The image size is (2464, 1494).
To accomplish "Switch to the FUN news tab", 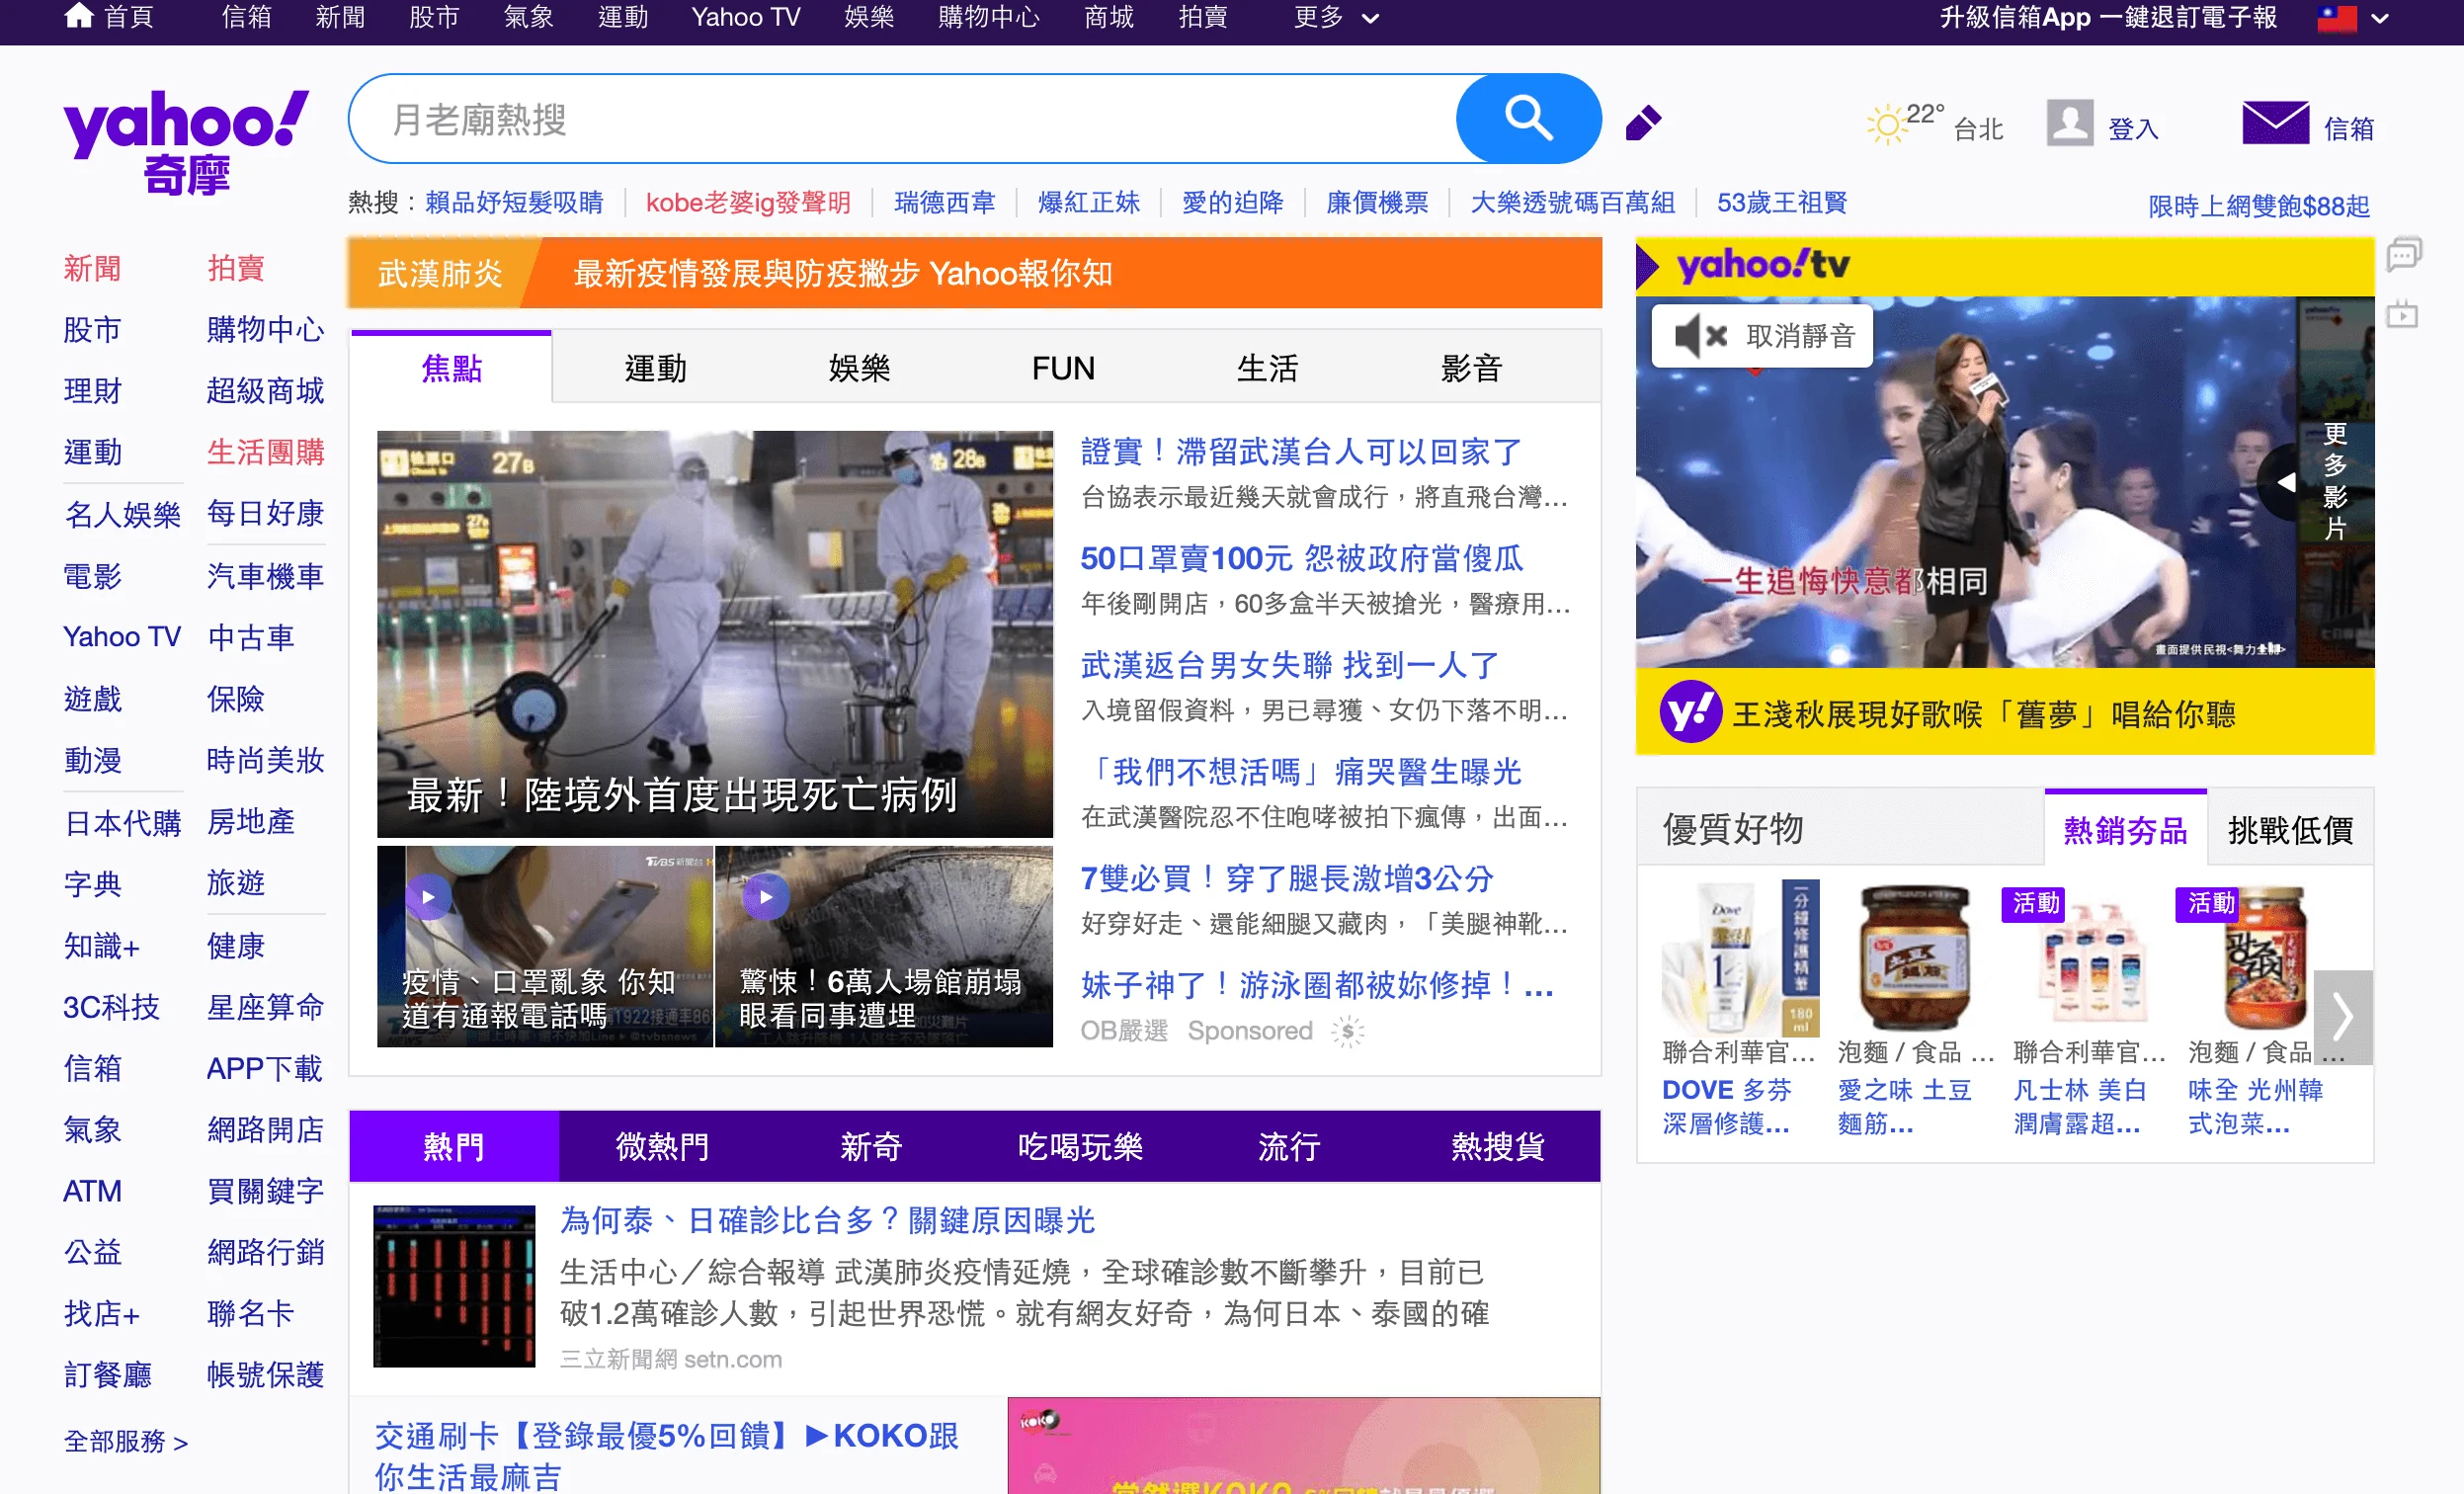I will click(x=1063, y=368).
